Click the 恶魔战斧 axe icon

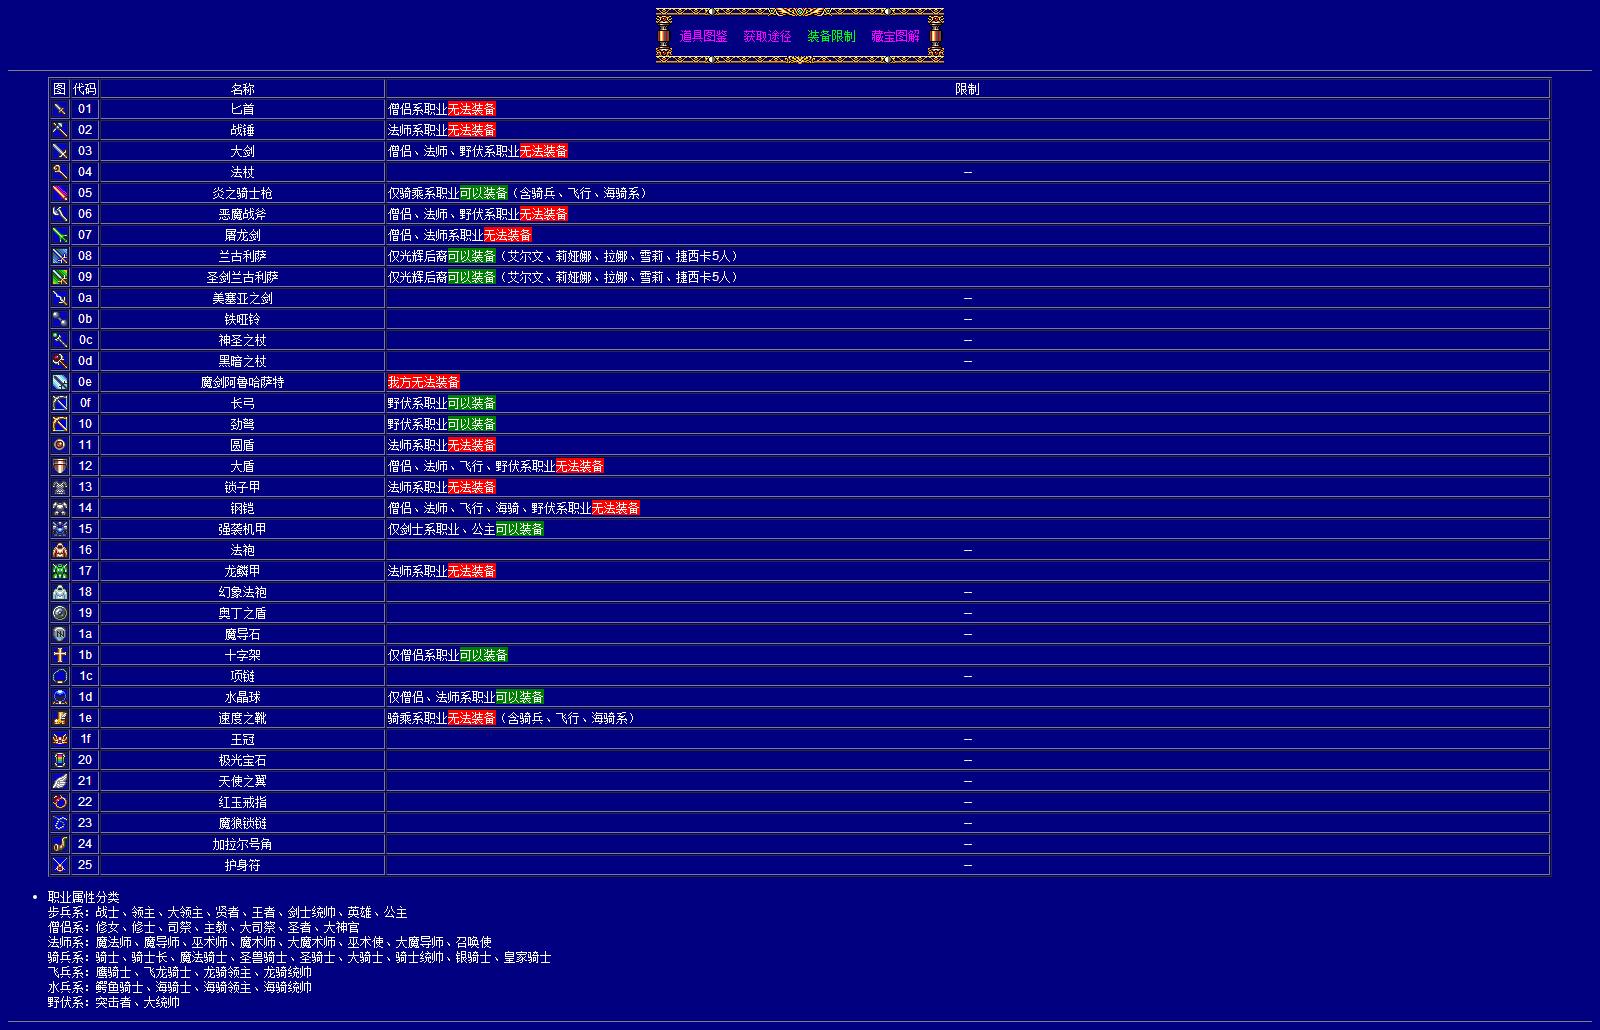click(60, 214)
